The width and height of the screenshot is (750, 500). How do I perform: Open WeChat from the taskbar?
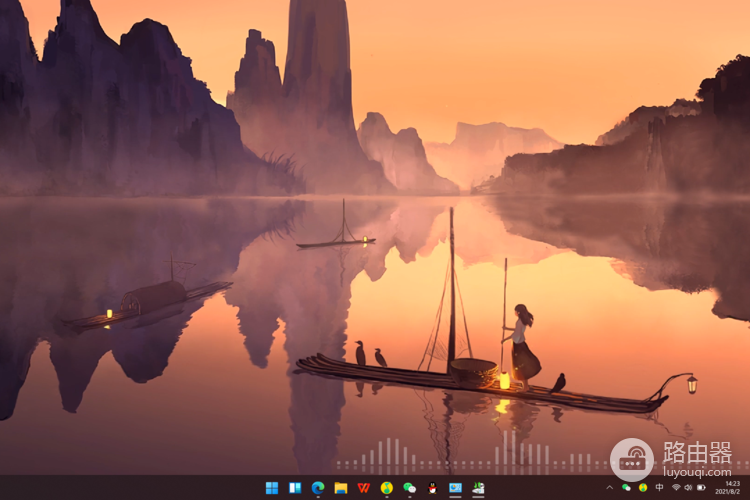[x=409, y=488]
